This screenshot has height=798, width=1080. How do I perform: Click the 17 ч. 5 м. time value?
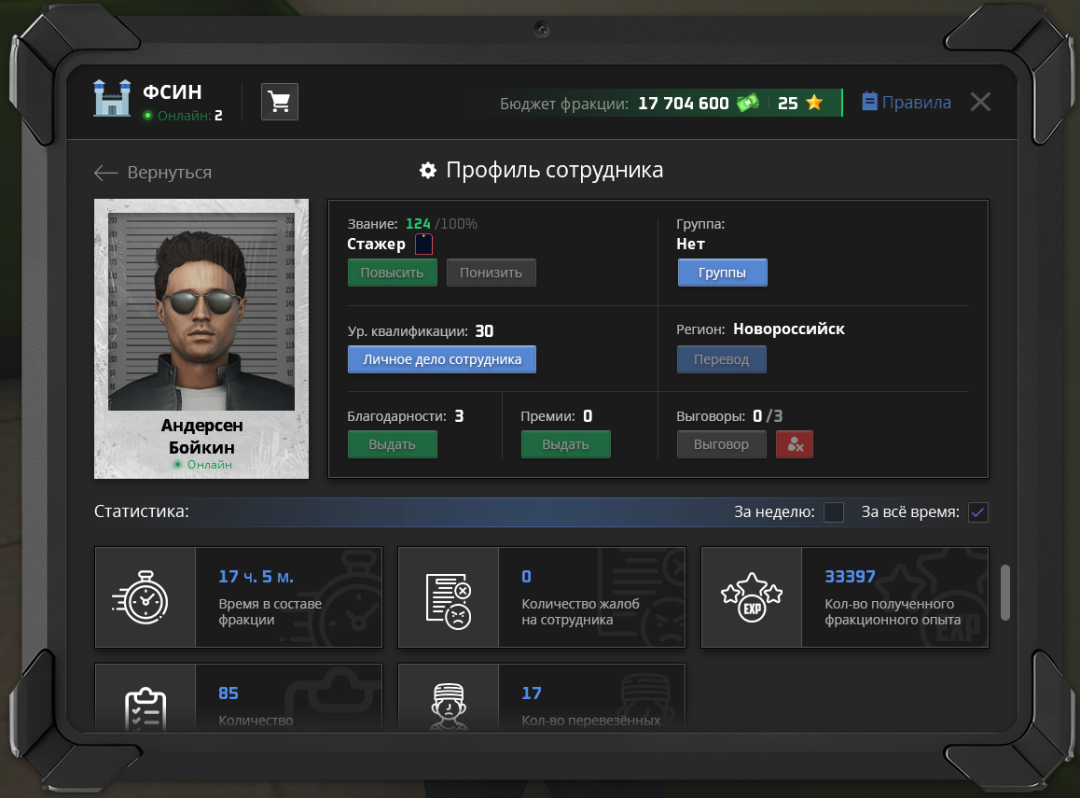[256, 576]
